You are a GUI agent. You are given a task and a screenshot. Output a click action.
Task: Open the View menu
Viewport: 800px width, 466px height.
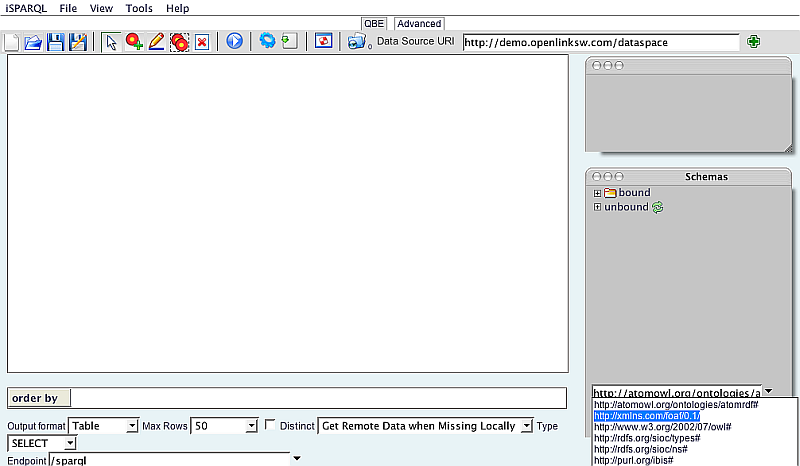[x=101, y=8]
